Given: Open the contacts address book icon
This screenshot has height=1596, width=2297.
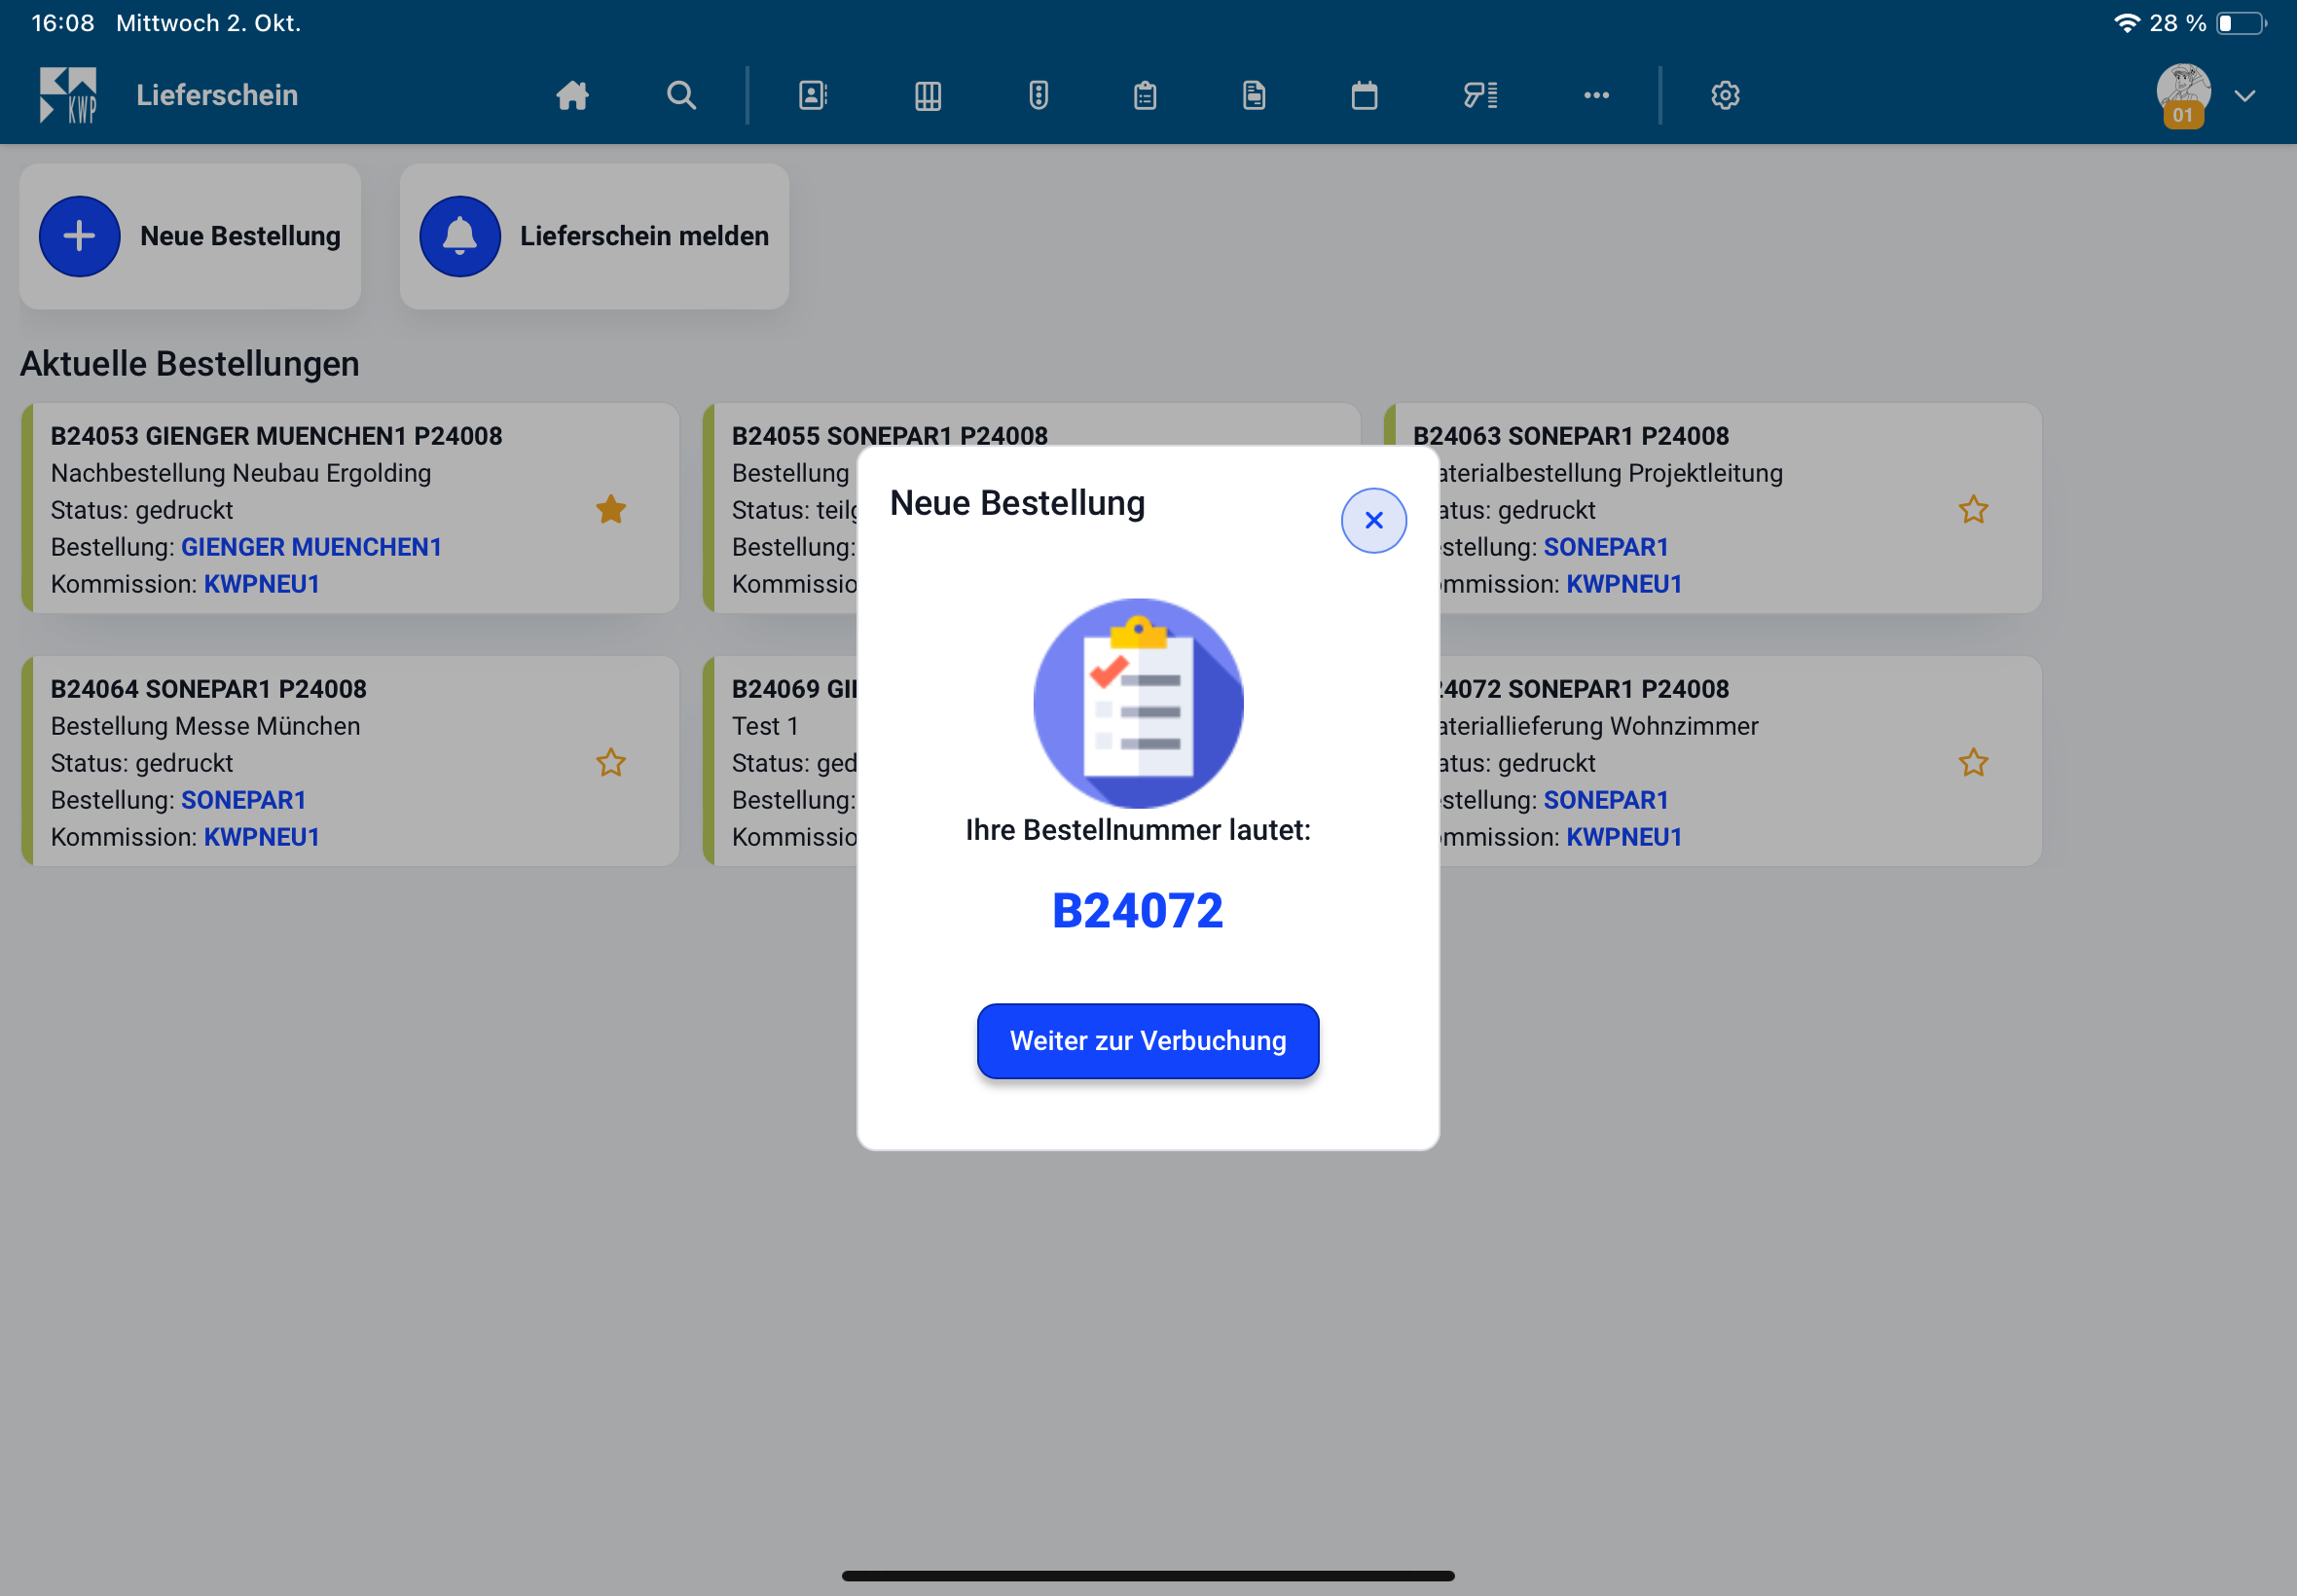Looking at the screenshot, I should [812, 95].
